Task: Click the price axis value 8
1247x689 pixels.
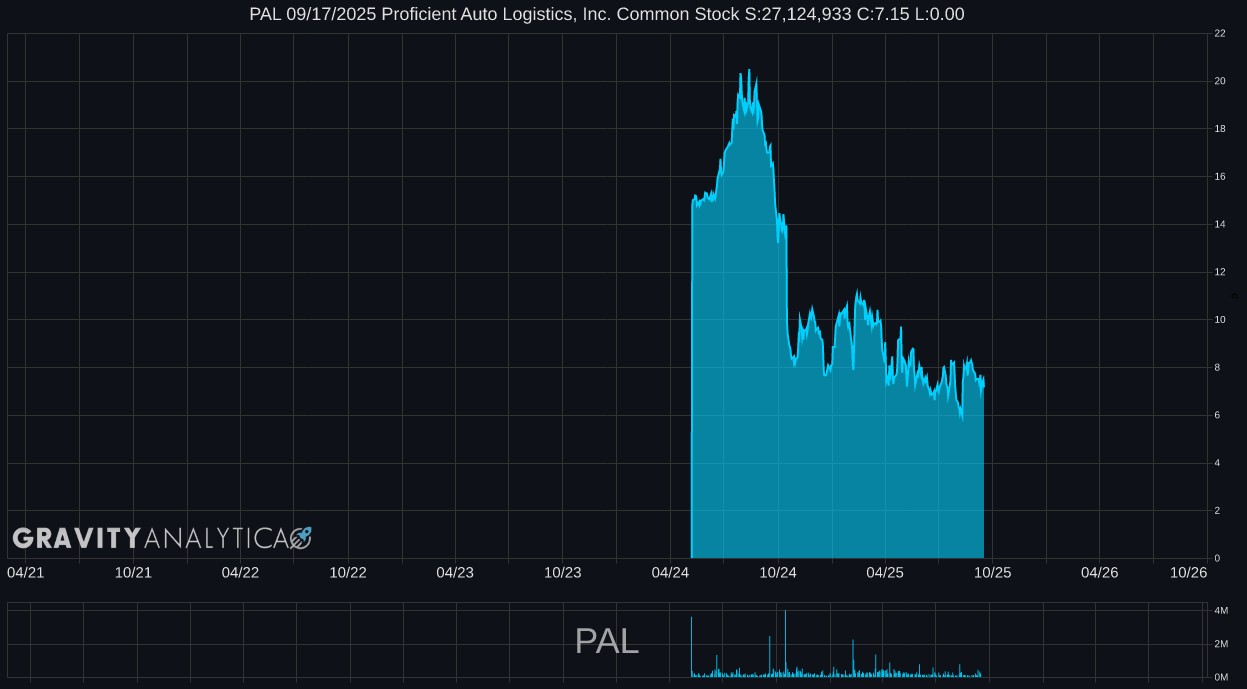Action: (1217, 368)
